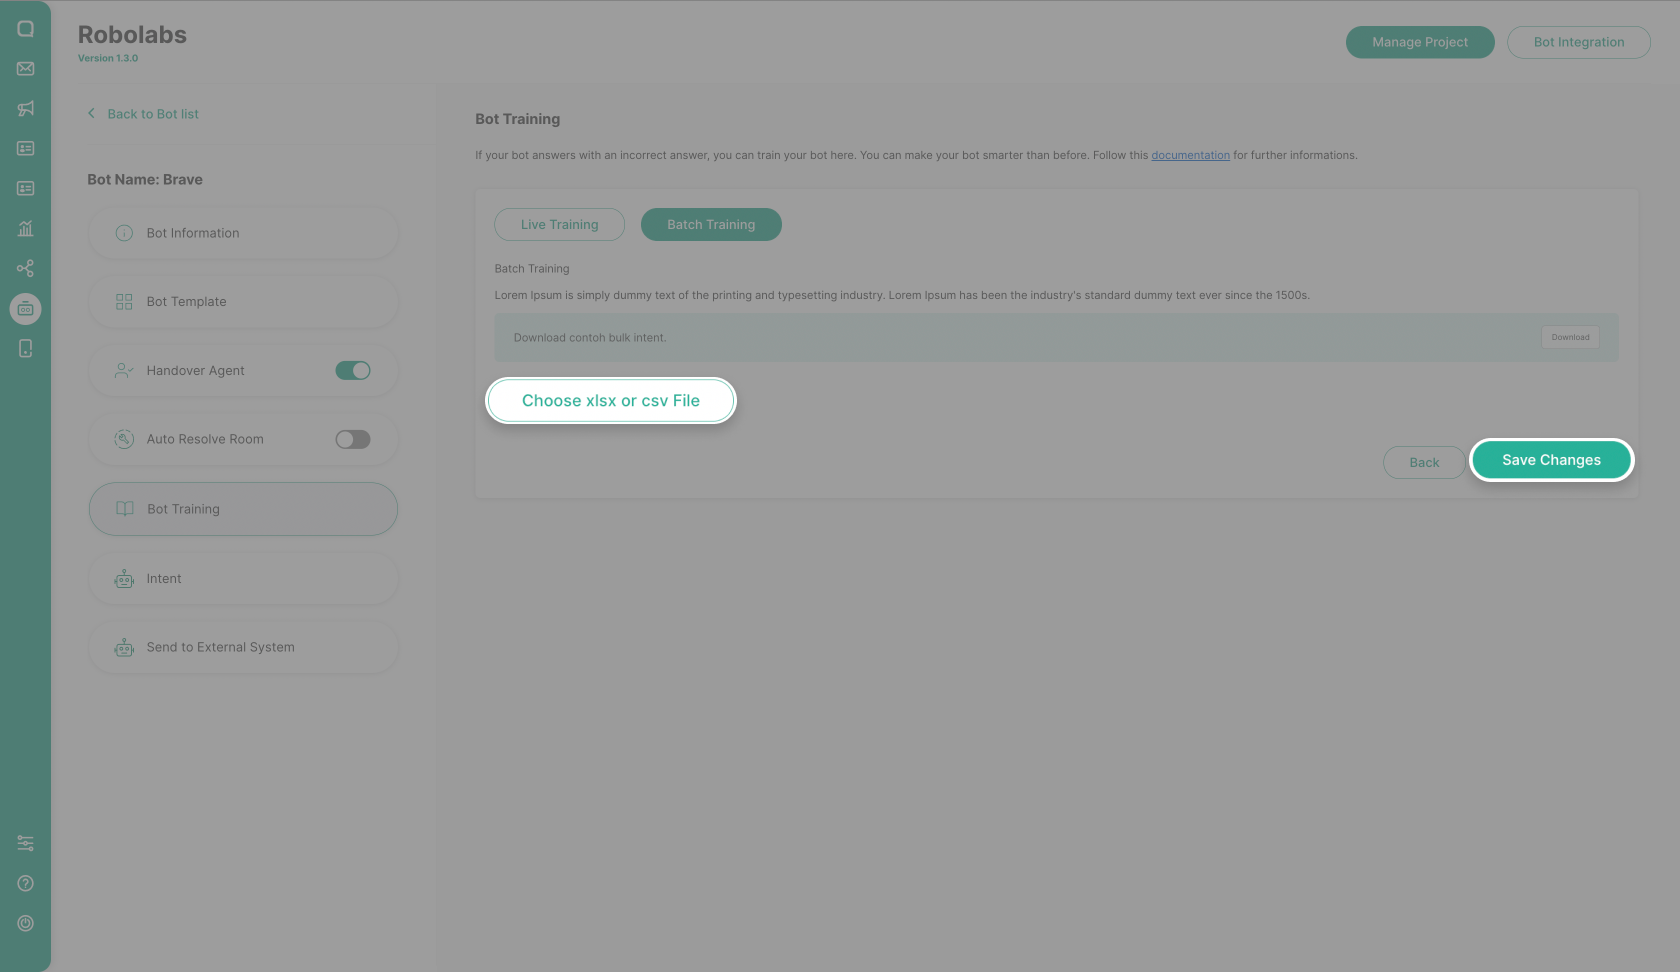Select the megaphone broadcast icon
Screen dimensions: 1680x972
click(x=25, y=108)
